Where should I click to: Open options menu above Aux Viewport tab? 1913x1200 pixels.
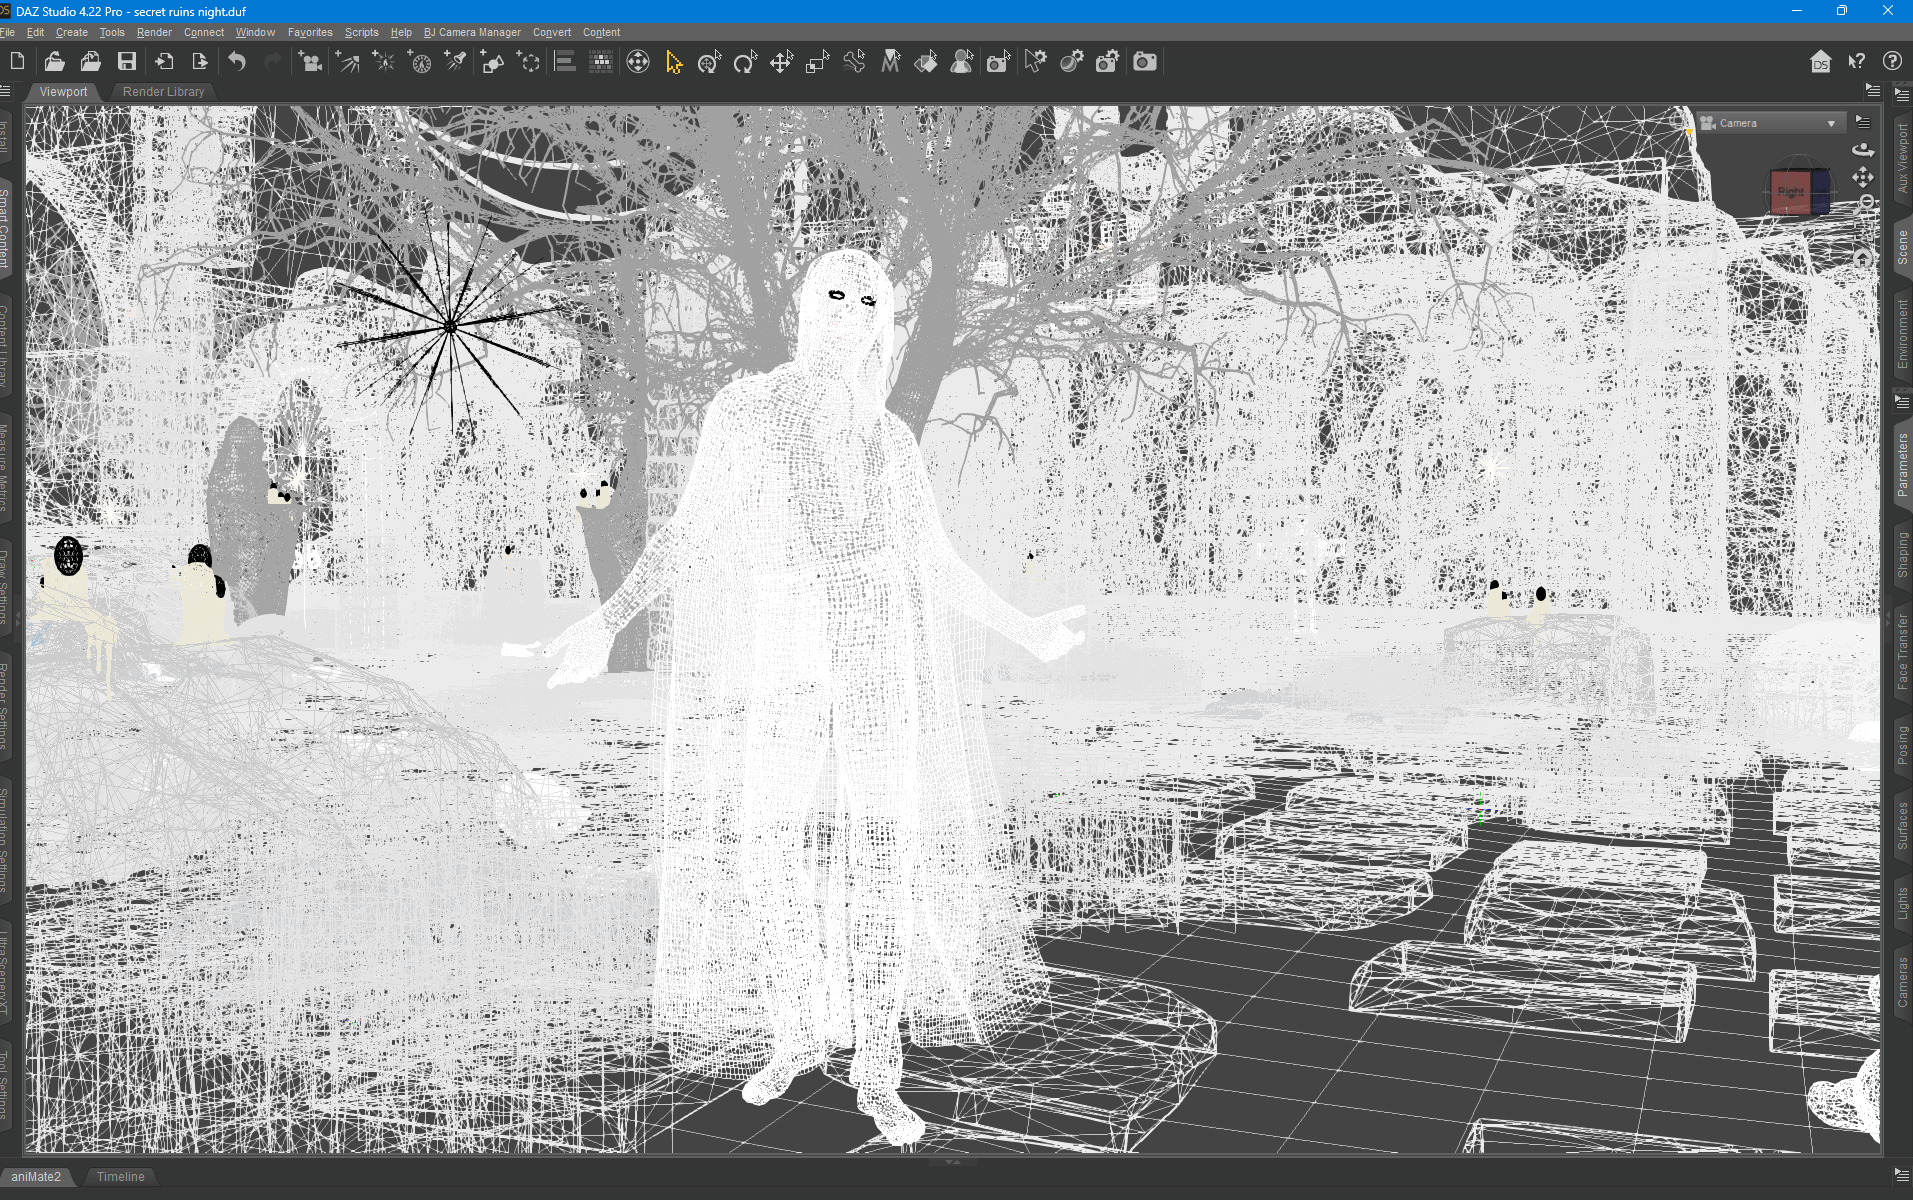pos(1901,95)
